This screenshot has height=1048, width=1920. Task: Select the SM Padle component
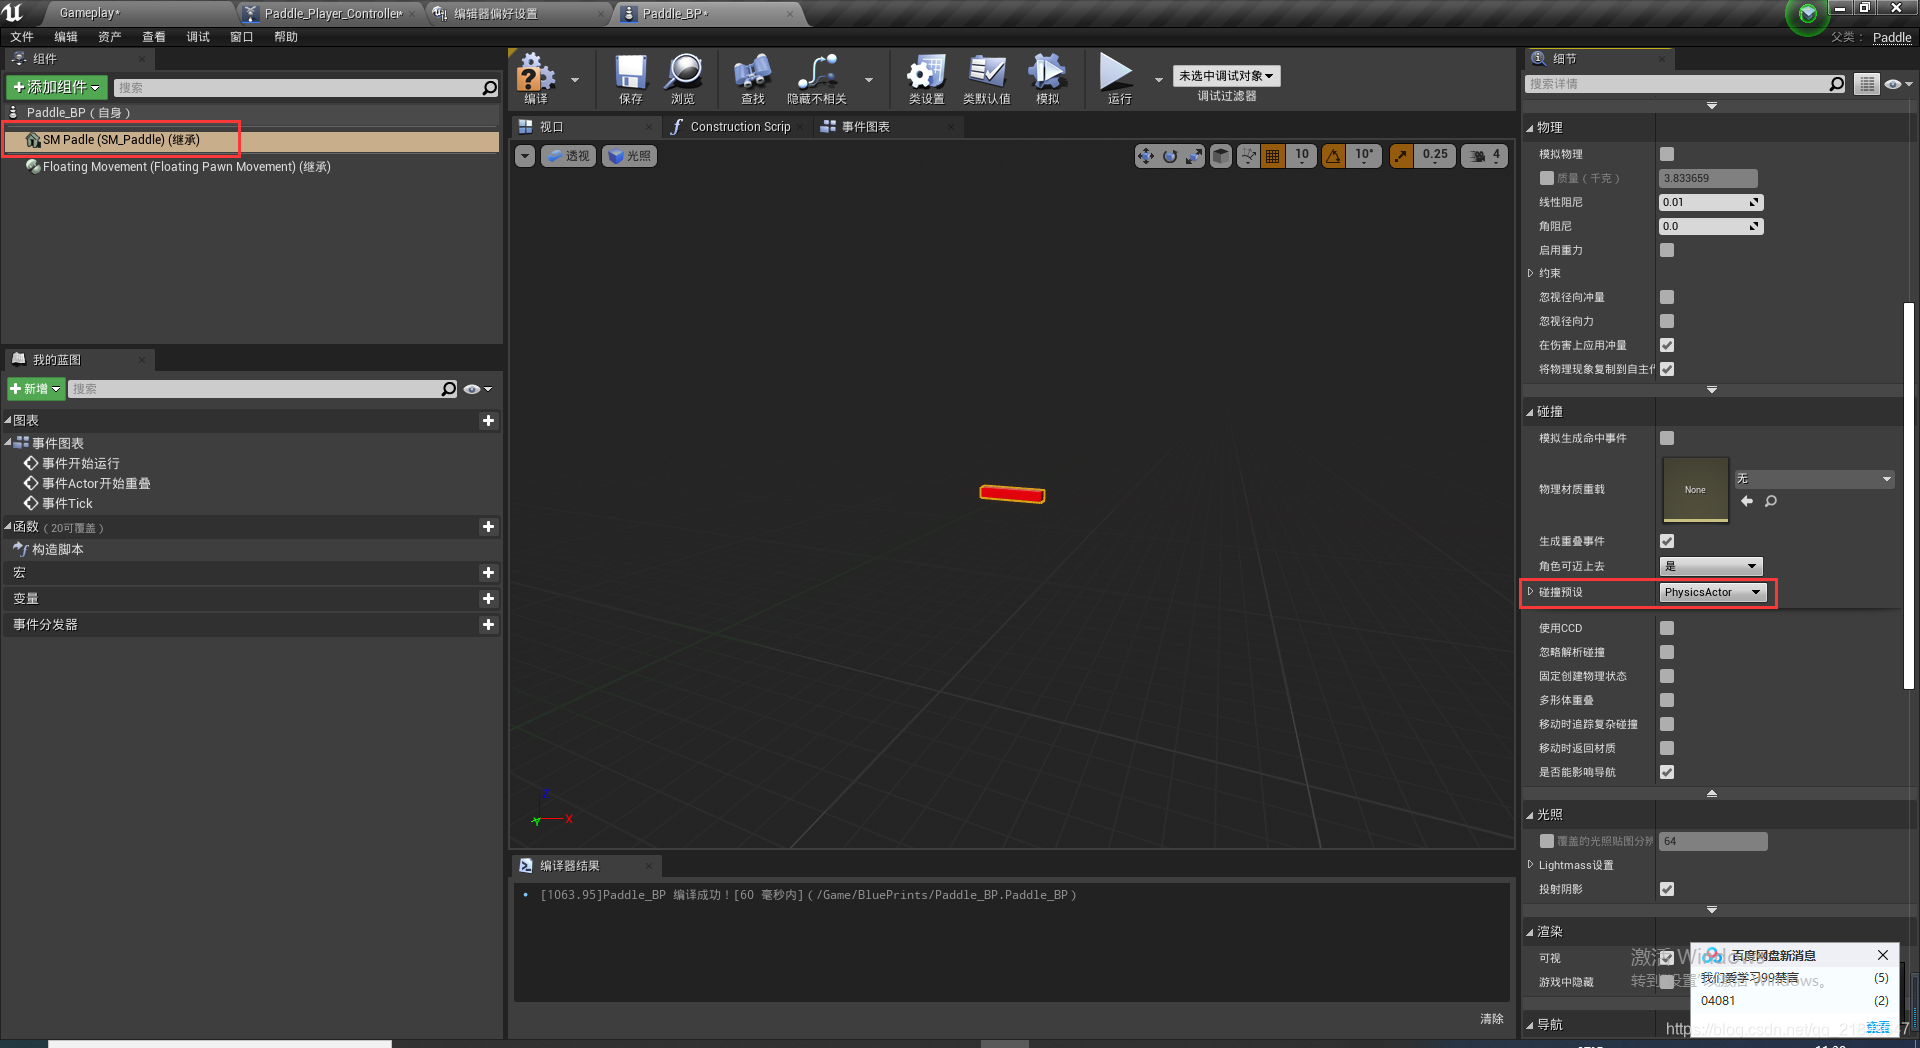click(122, 140)
